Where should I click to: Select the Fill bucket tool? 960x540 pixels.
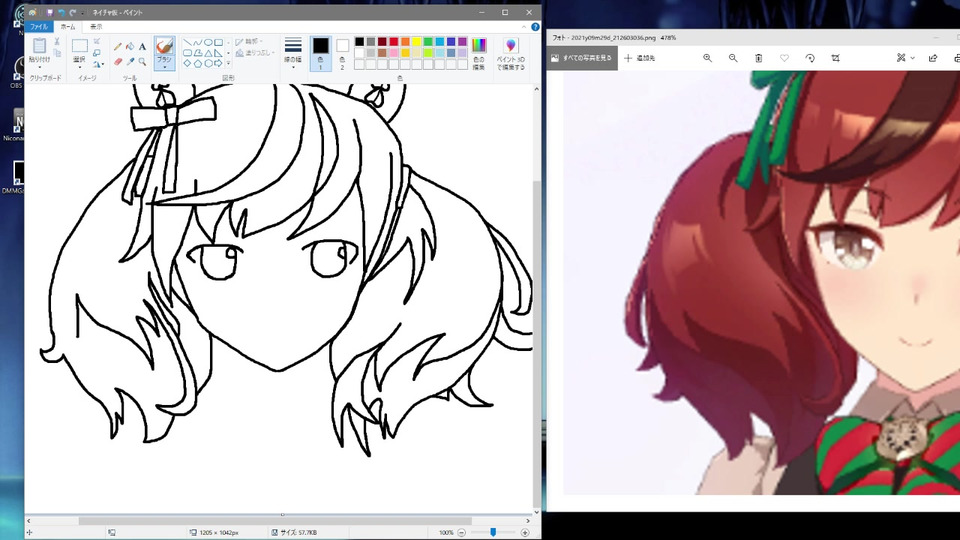click(130, 46)
